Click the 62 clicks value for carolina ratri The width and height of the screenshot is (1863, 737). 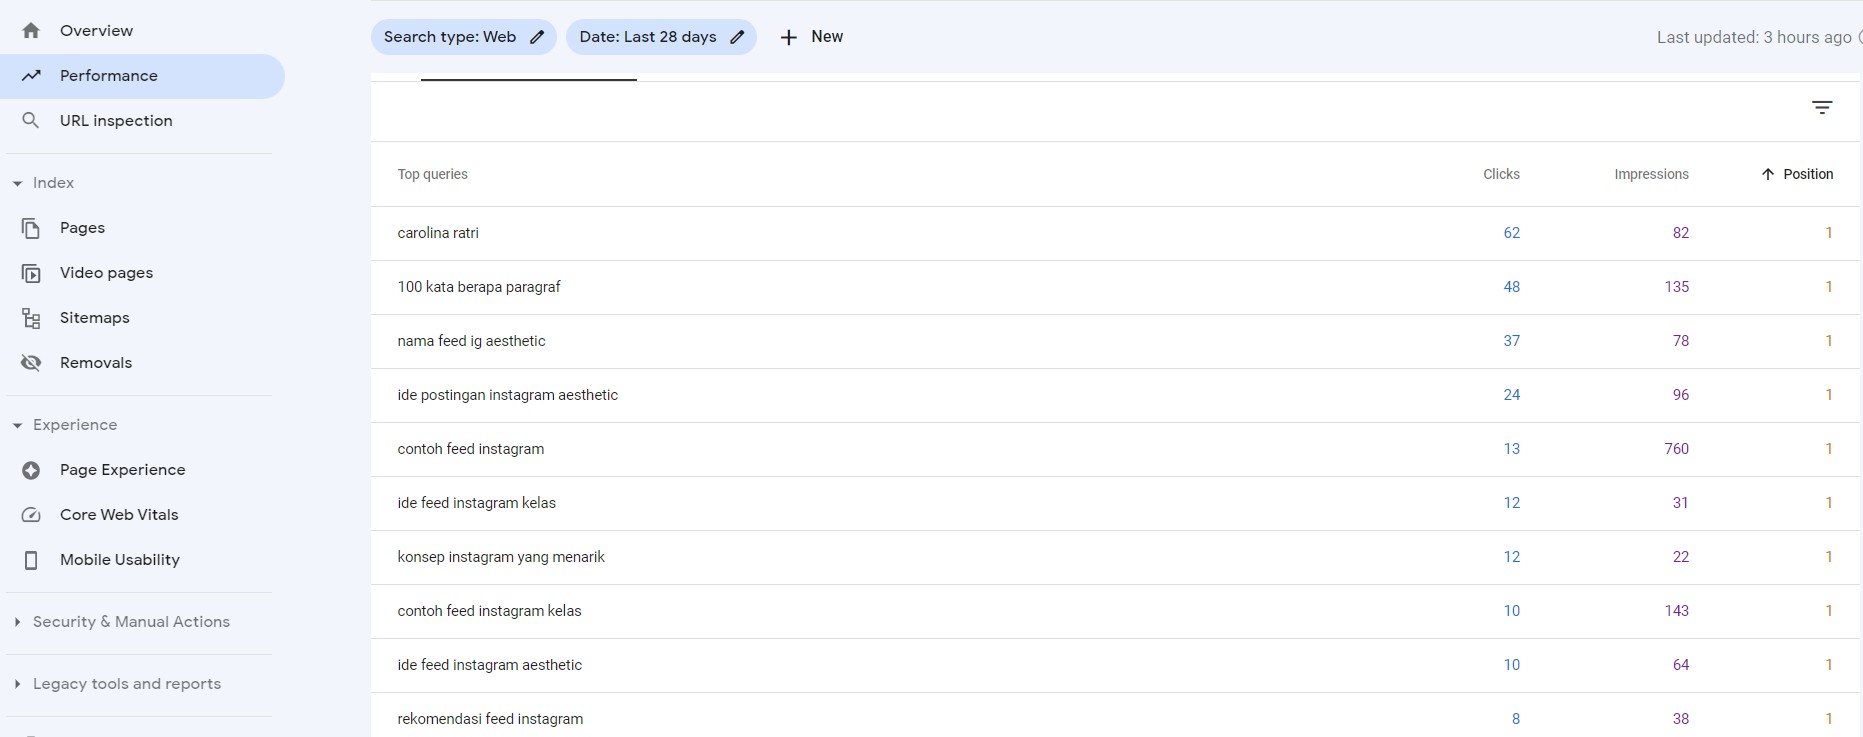click(x=1511, y=233)
